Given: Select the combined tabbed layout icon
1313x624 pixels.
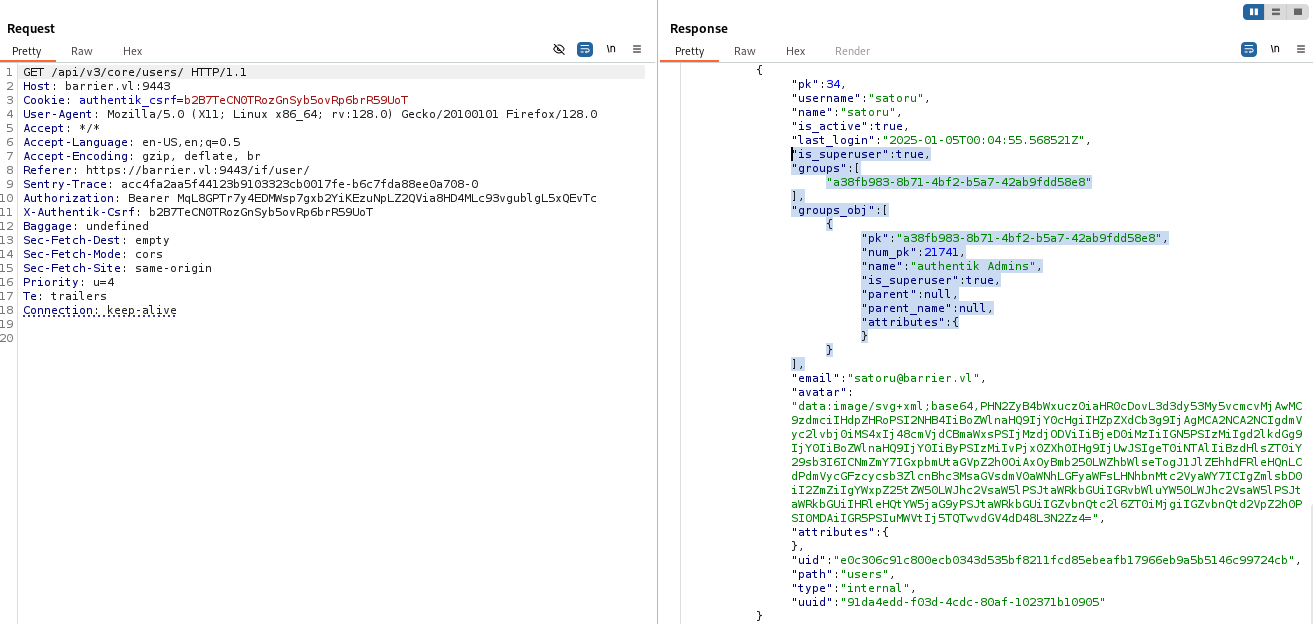Looking at the screenshot, I should [1297, 12].
